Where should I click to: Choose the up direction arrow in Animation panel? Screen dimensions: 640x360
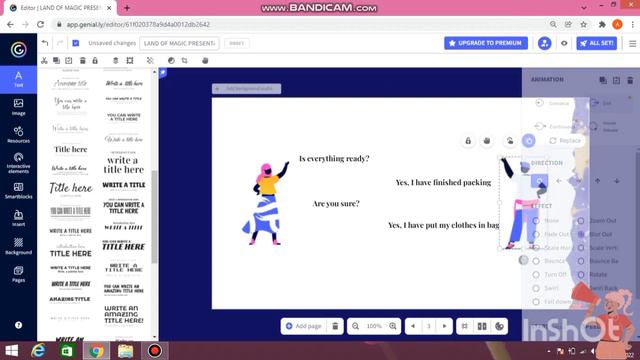click(x=598, y=181)
